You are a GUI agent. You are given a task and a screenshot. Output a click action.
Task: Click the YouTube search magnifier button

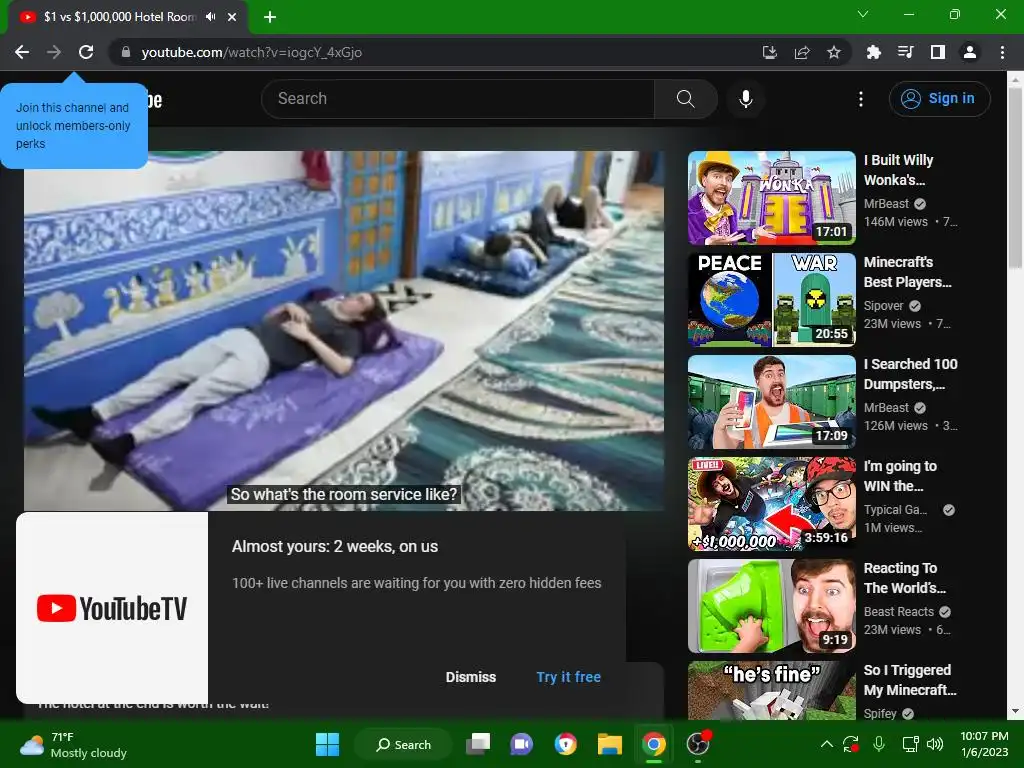tap(686, 99)
